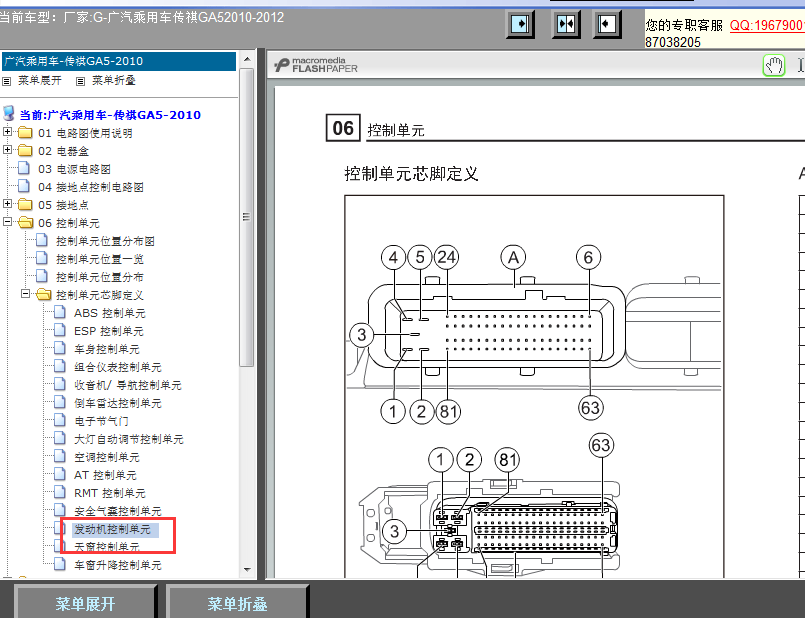This screenshot has width=805, height=618.
Task: Click the split-center panel layout icon
Action: click(x=566, y=24)
